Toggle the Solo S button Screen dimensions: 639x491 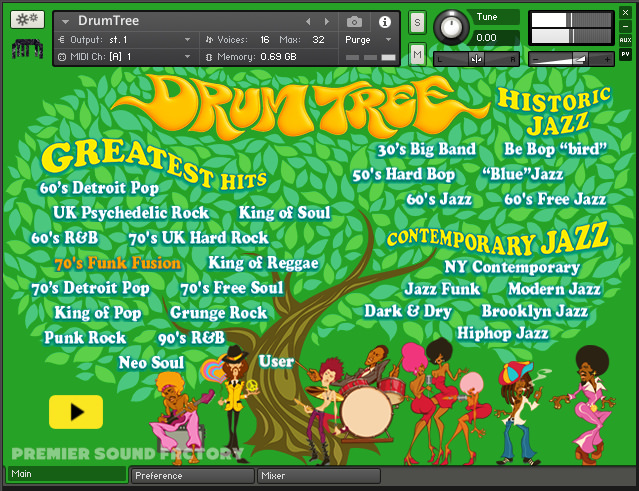(x=417, y=22)
